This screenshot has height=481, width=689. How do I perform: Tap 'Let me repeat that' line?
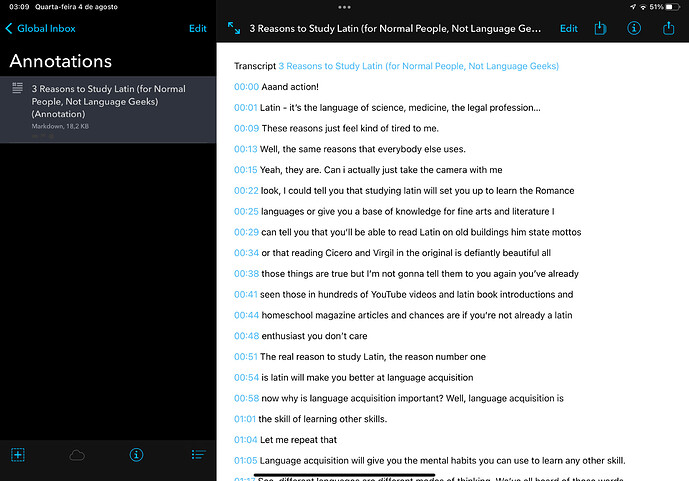[298, 440]
